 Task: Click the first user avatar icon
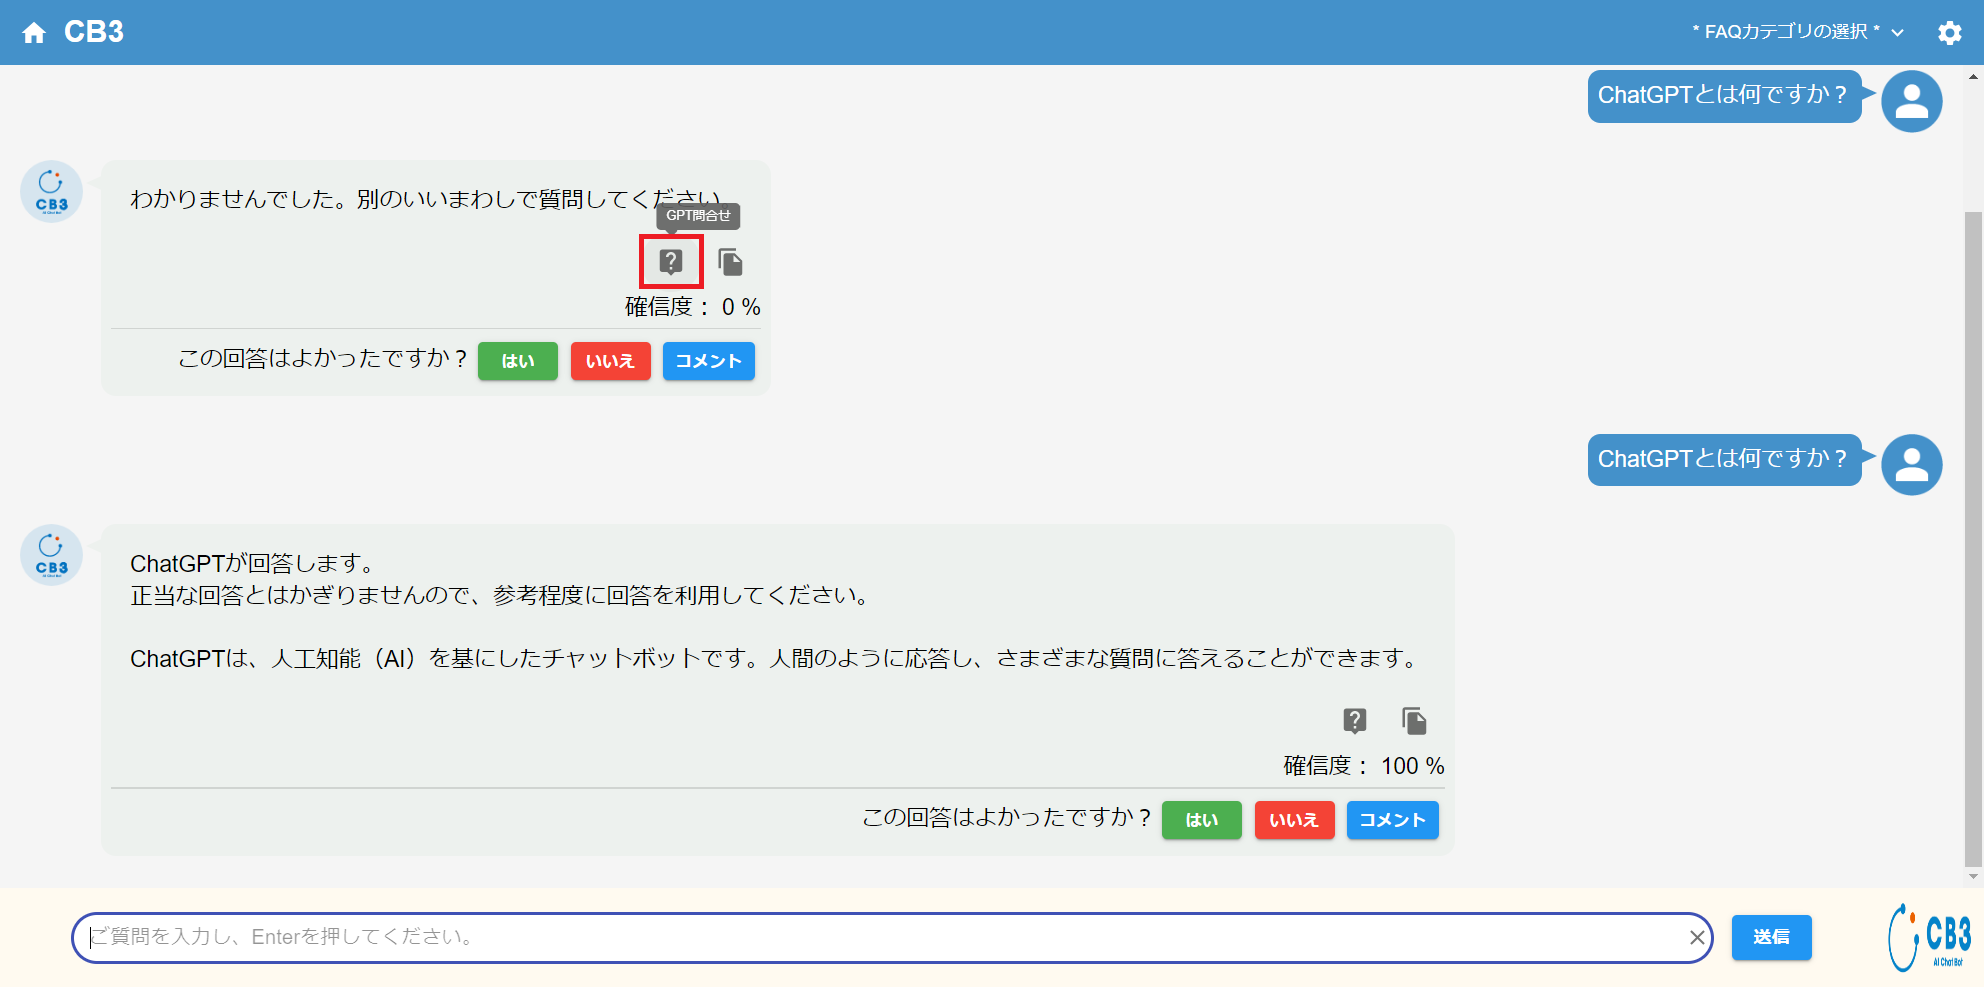click(x=1911, y=101)
